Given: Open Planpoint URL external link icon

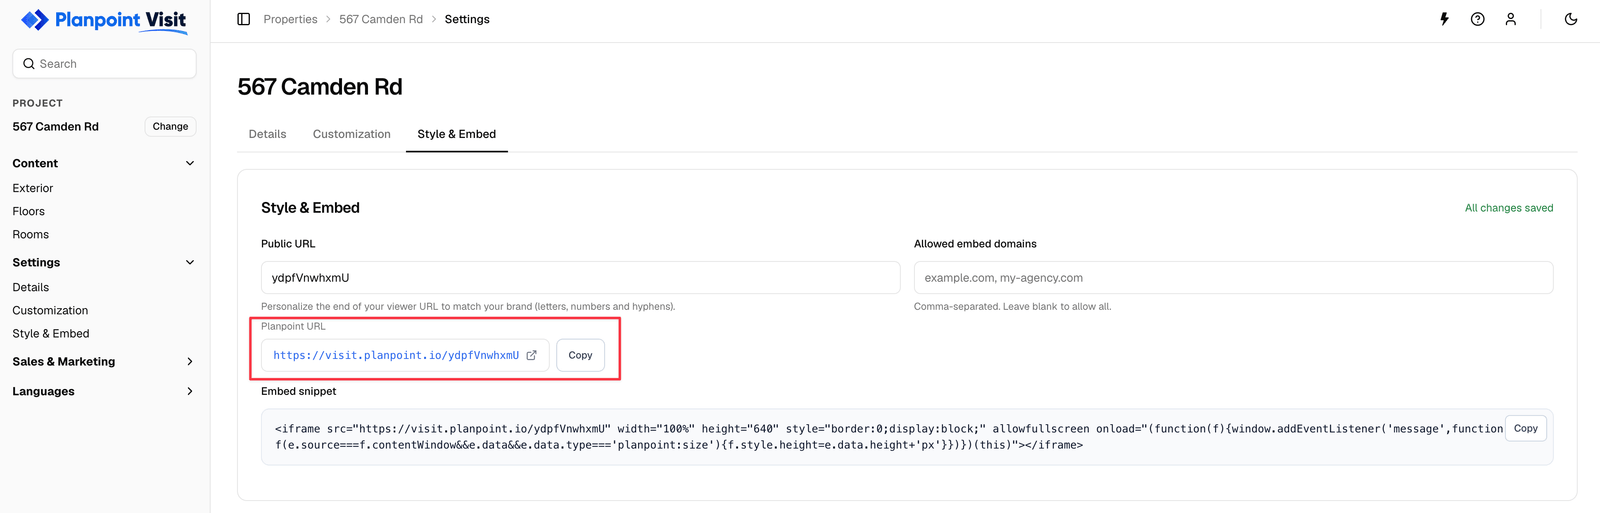Looking at the screenshot, I should tap(531, 355).
